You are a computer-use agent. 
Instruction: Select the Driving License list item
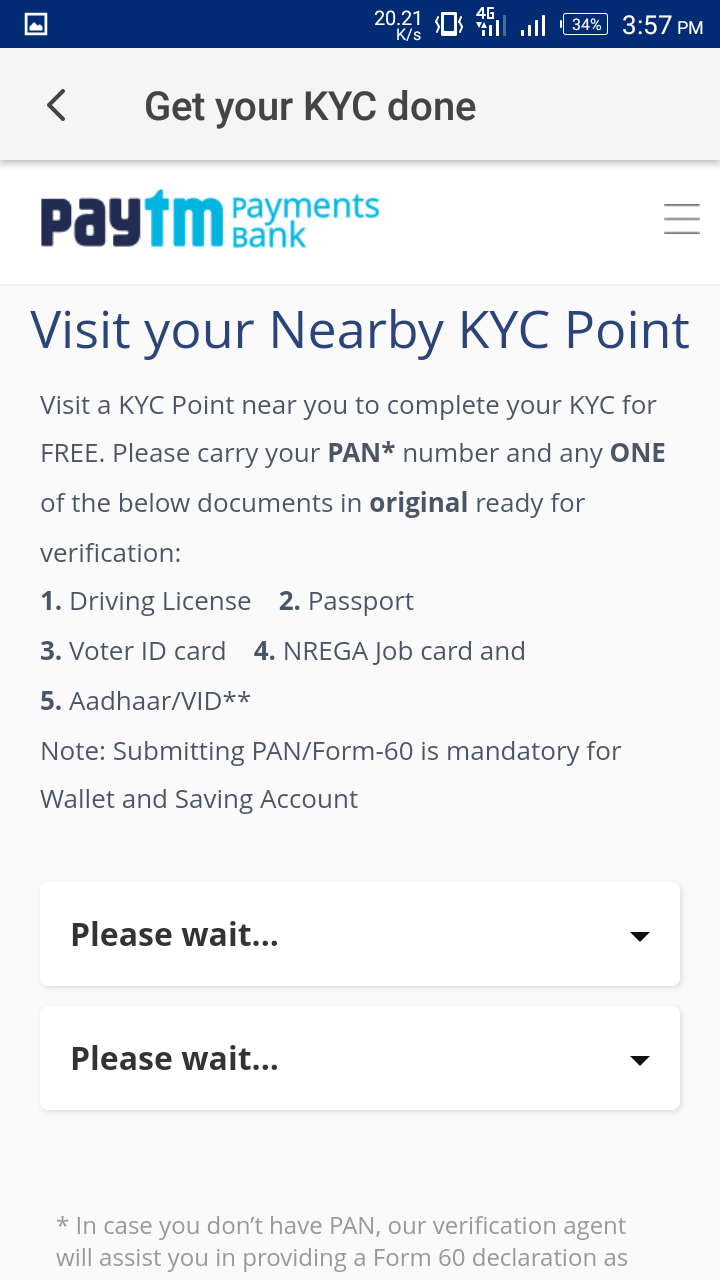[x=145, y=600]
